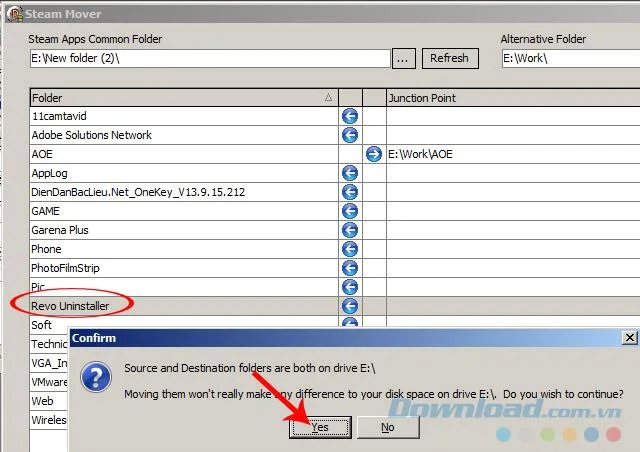Select the Technic folder row
Image resolution: width=640 pixels, height=452 pixels.
point(49,344)
